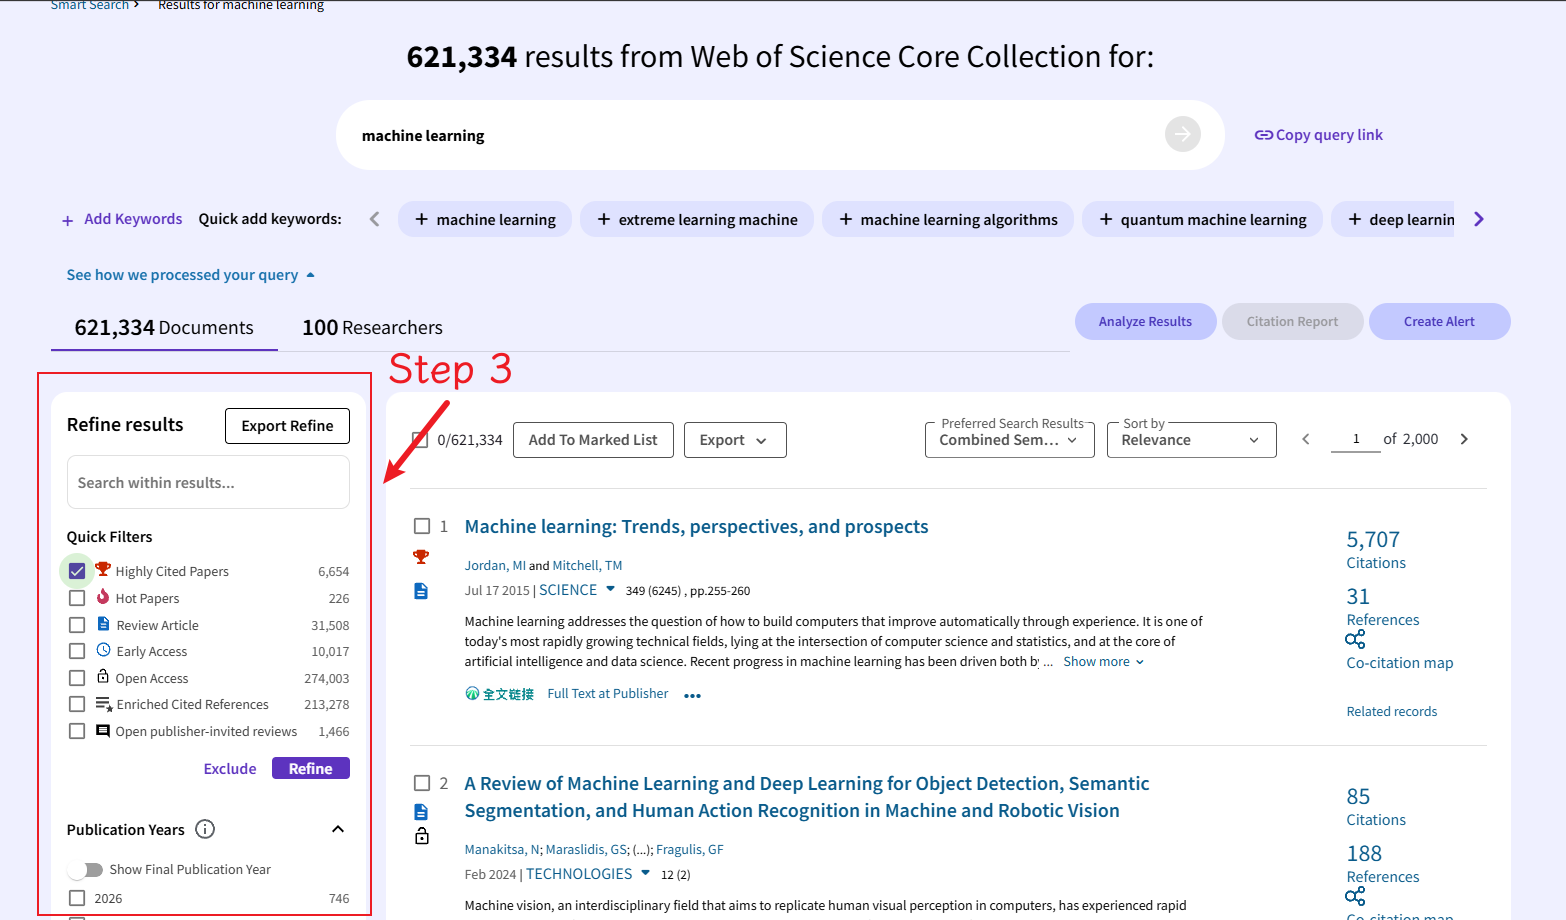This screenshot has width=1566, height=920.
Task: Click the Analyze Results button
Action: [1145, 321]
